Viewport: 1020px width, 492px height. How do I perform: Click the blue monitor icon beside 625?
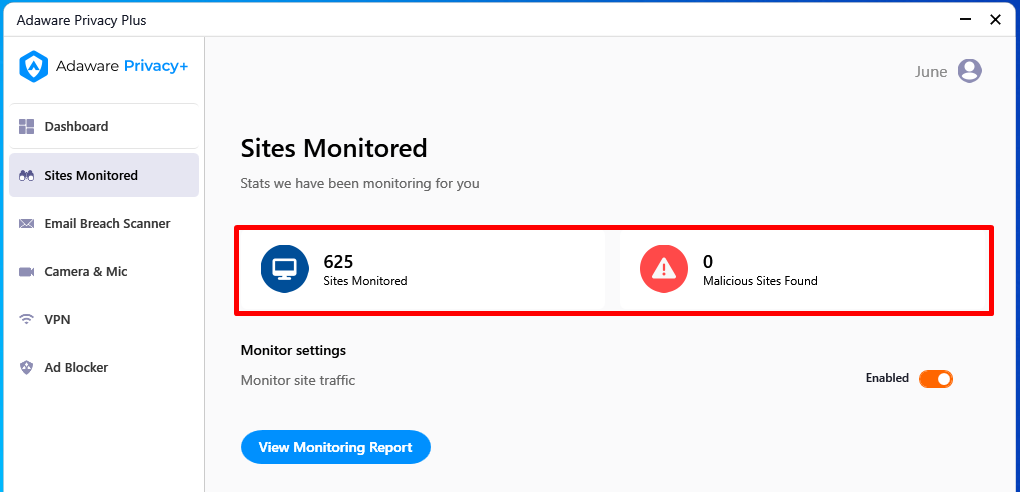(x=284, y=269)
